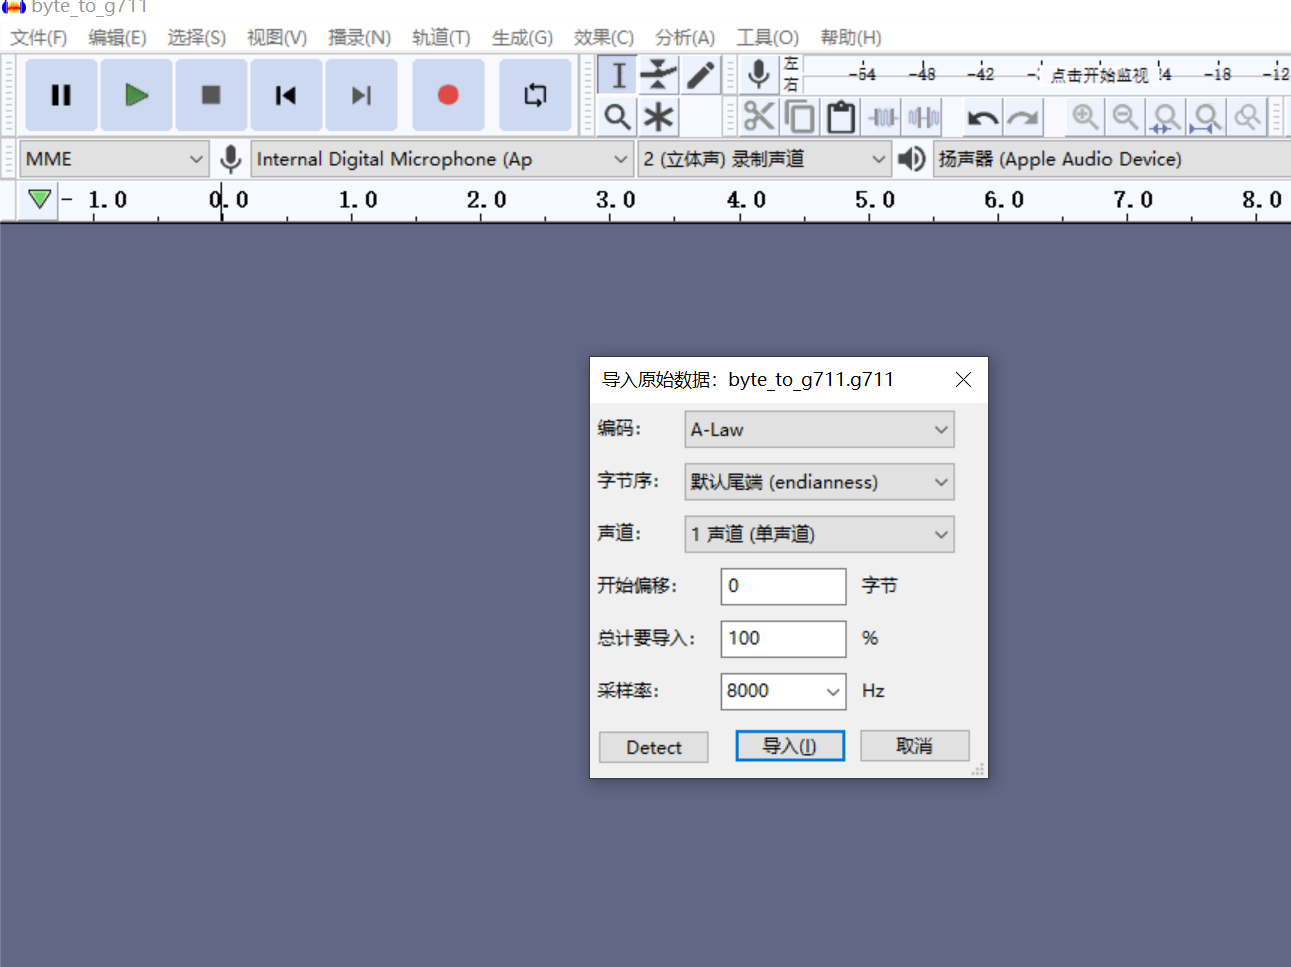Open the 帮助(H) menu
This screenshot has width=1291, height=967.
(x=851, y=37)
